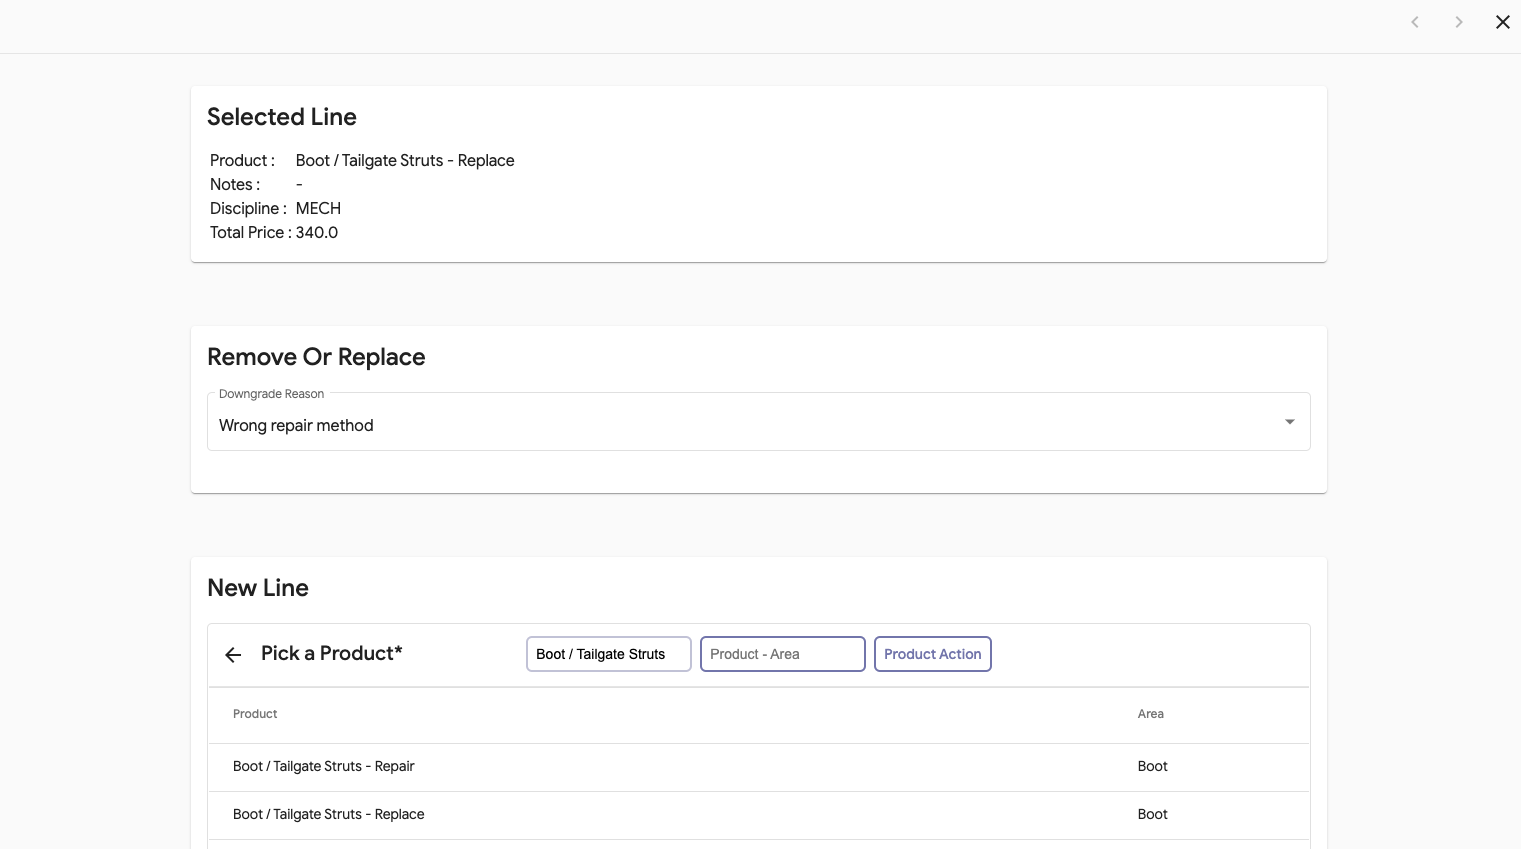Click the selected product name in Selected Line
This screenshot has height=849, width=1521.
pos(405,161)
